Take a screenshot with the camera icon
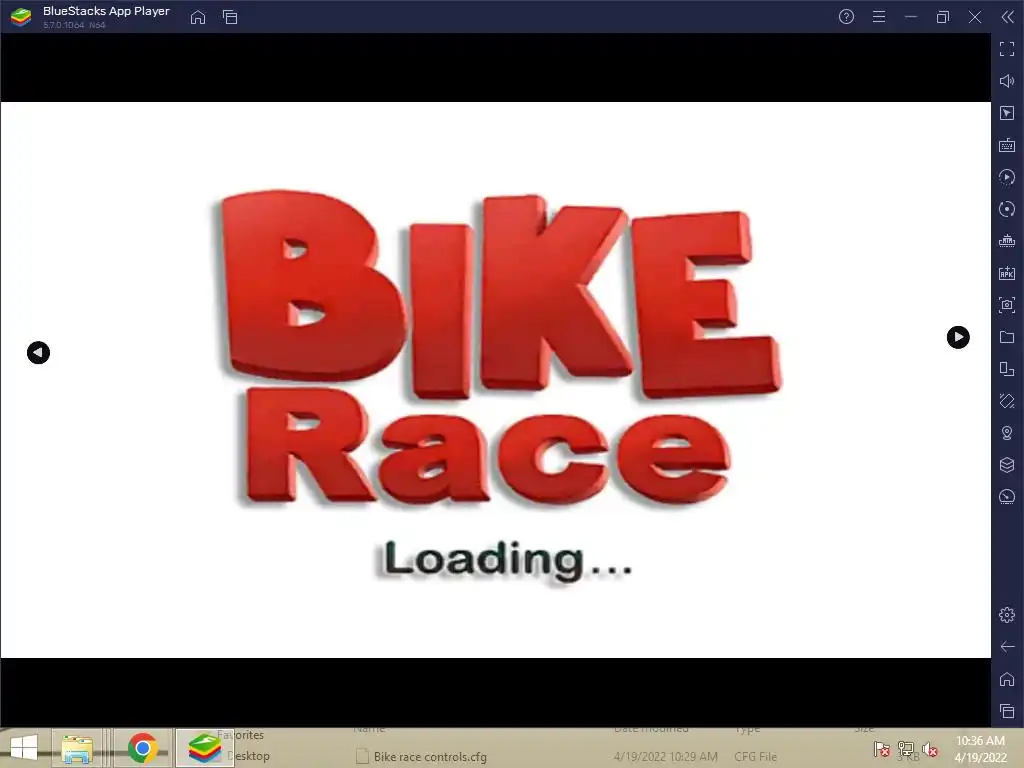Viewport: 1024px width, 768px height. pyautogui.click(x=1007, y=305)
